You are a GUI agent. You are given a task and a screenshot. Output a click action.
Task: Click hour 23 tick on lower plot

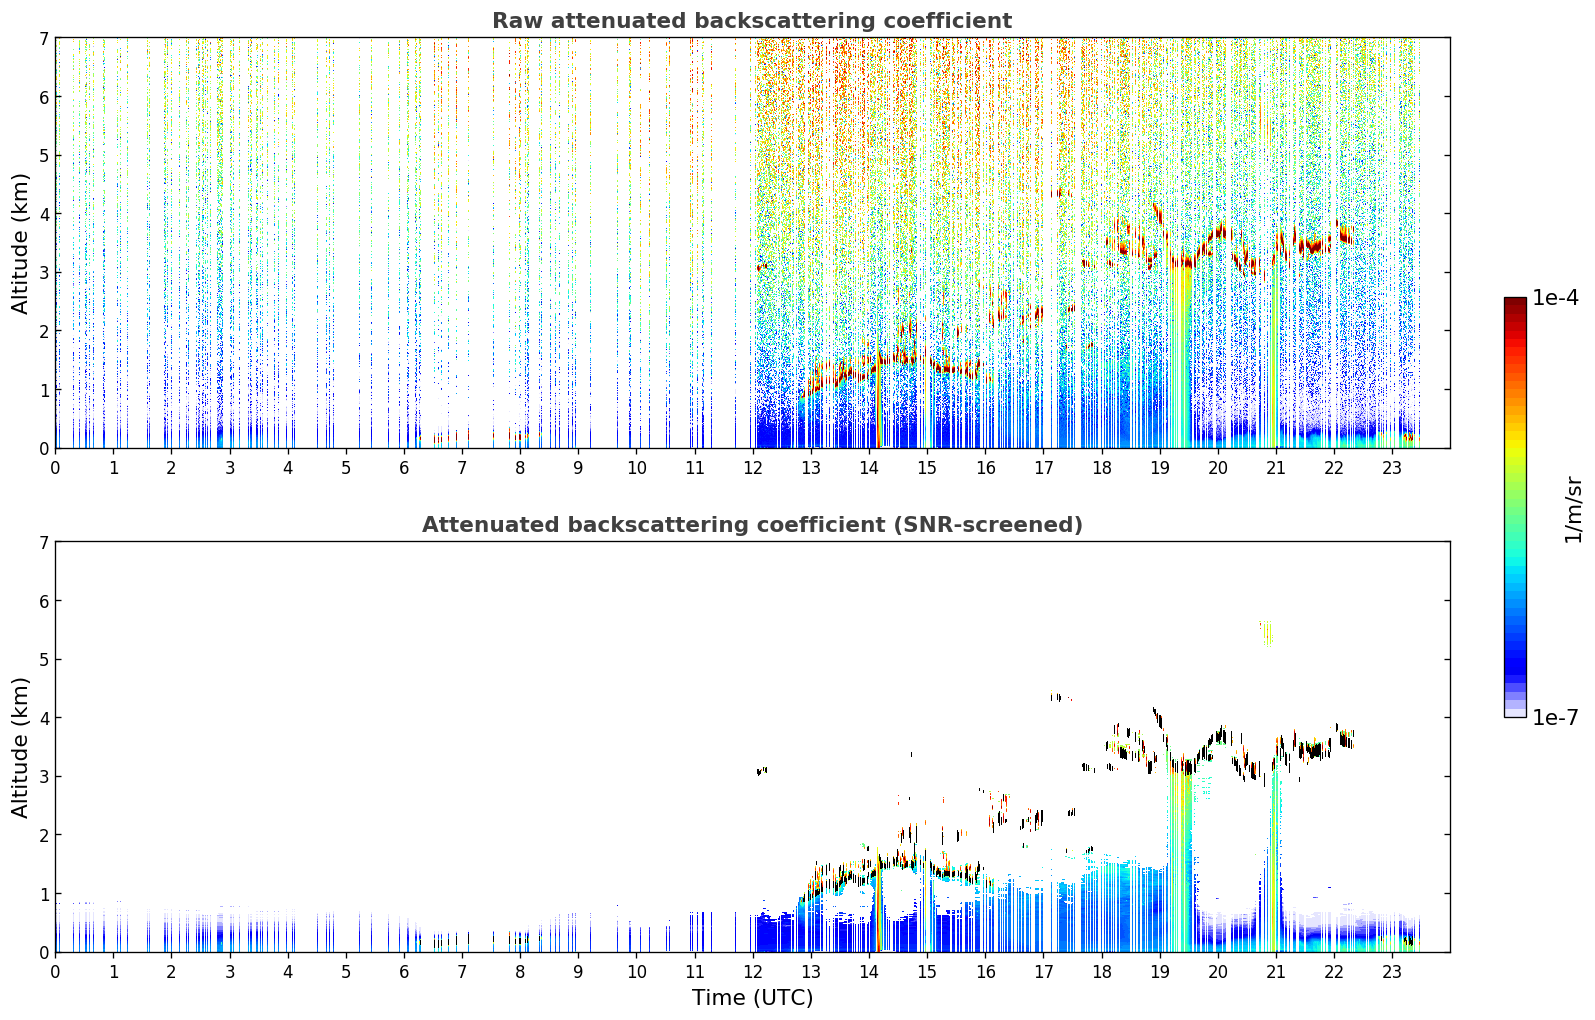(1392, 971)
